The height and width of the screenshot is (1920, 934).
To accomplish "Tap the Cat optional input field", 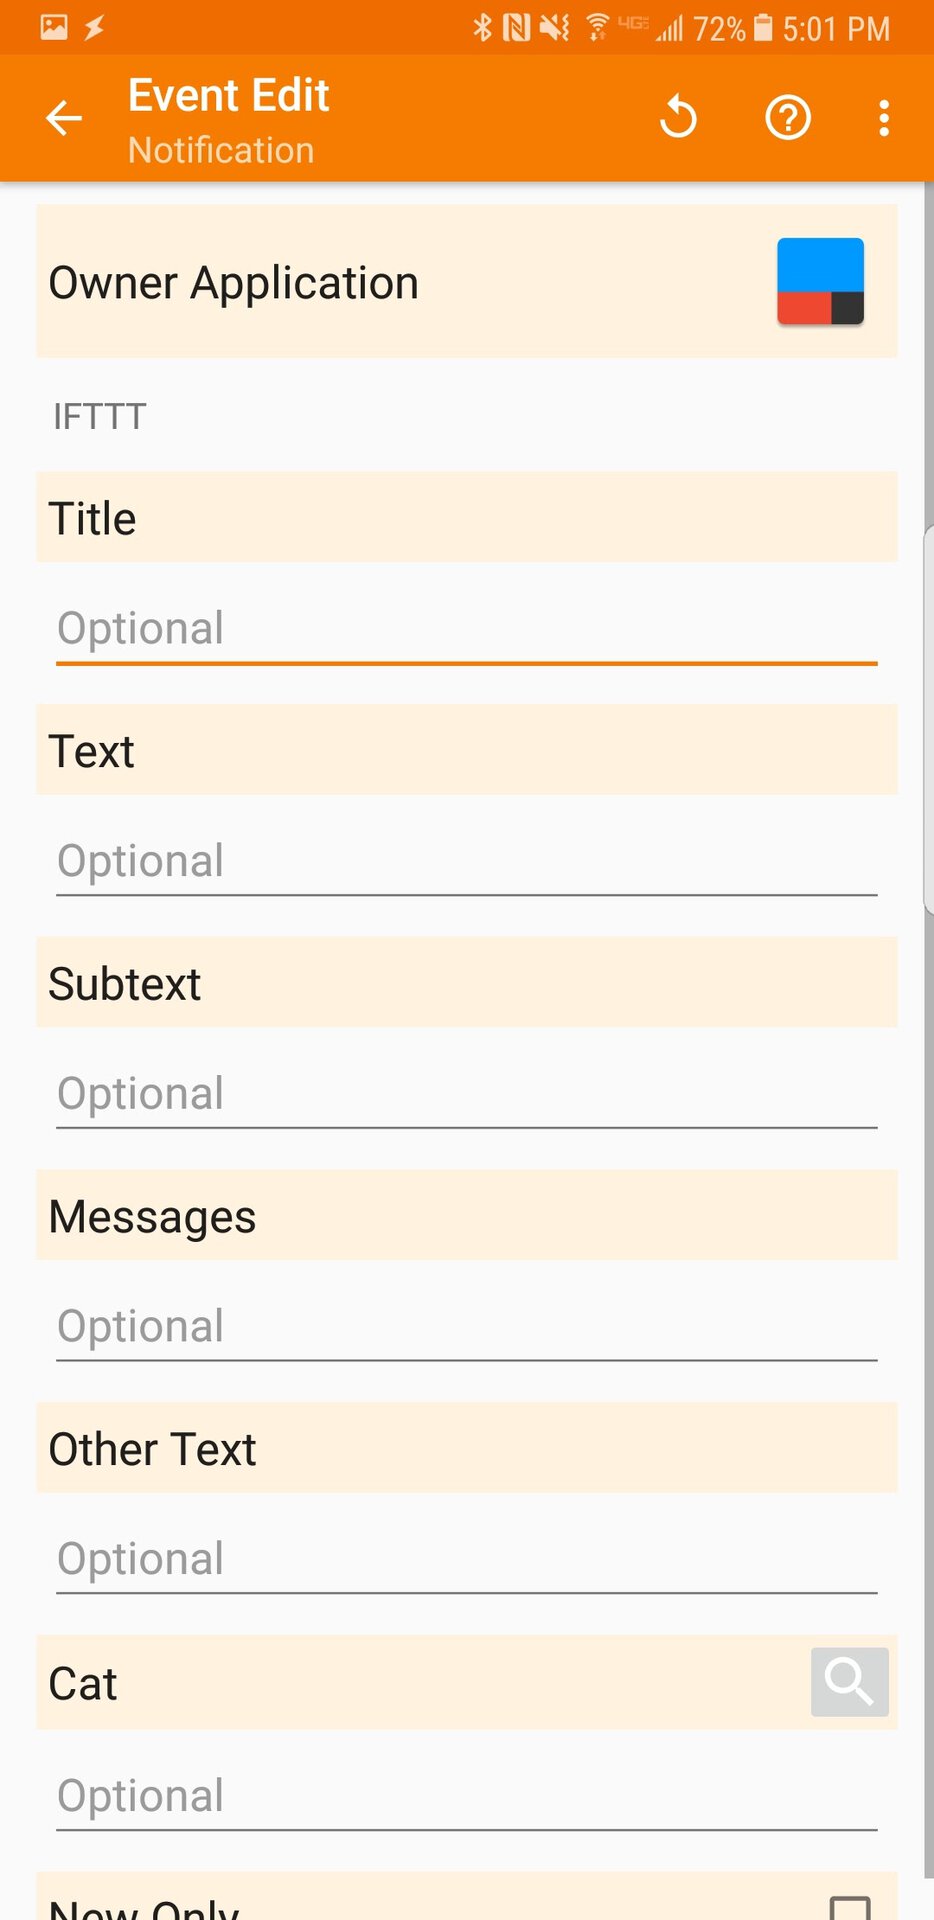I will (x=466, y=1796).
